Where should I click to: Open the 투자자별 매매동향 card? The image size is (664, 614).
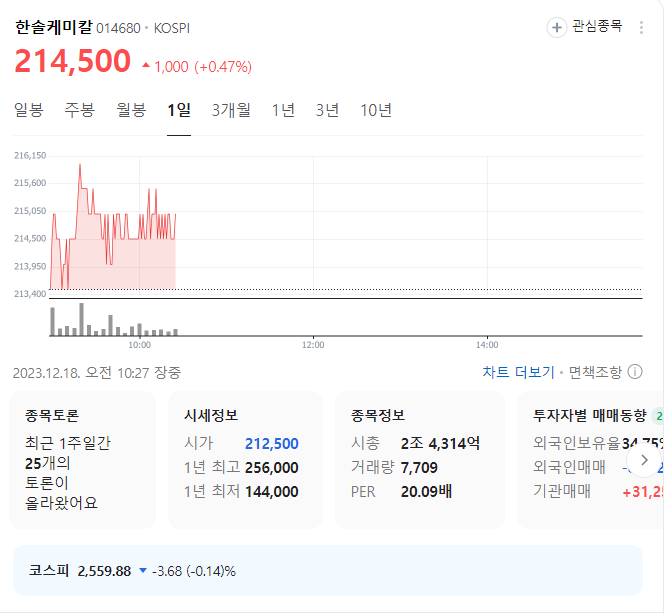(590, 460)
